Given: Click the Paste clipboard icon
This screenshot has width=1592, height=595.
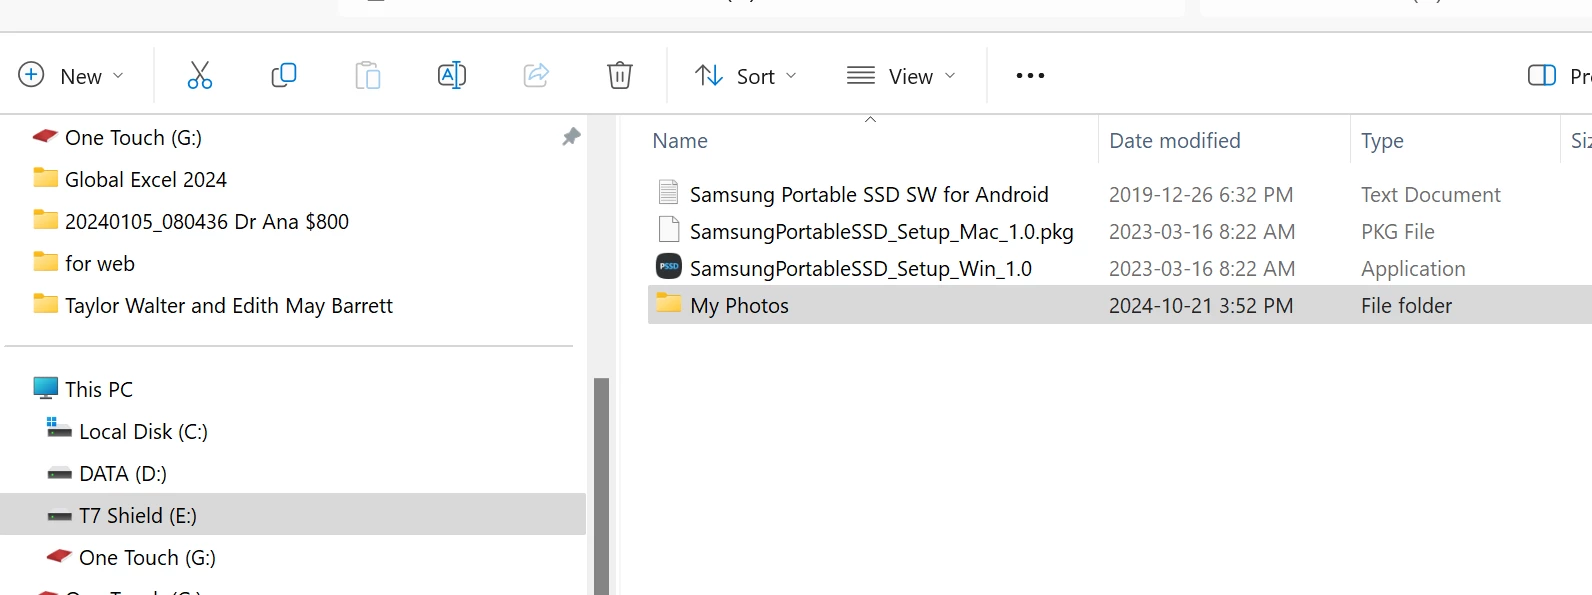Looking at the screenshot, I should [368, 75].
